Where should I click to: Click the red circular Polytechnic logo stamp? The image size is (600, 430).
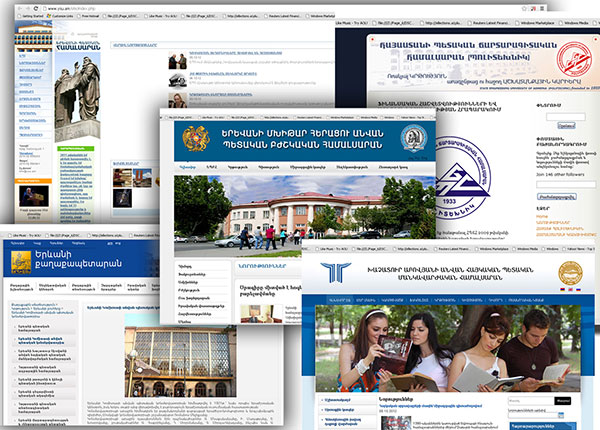pyautogui.click(x=574, y=59)
